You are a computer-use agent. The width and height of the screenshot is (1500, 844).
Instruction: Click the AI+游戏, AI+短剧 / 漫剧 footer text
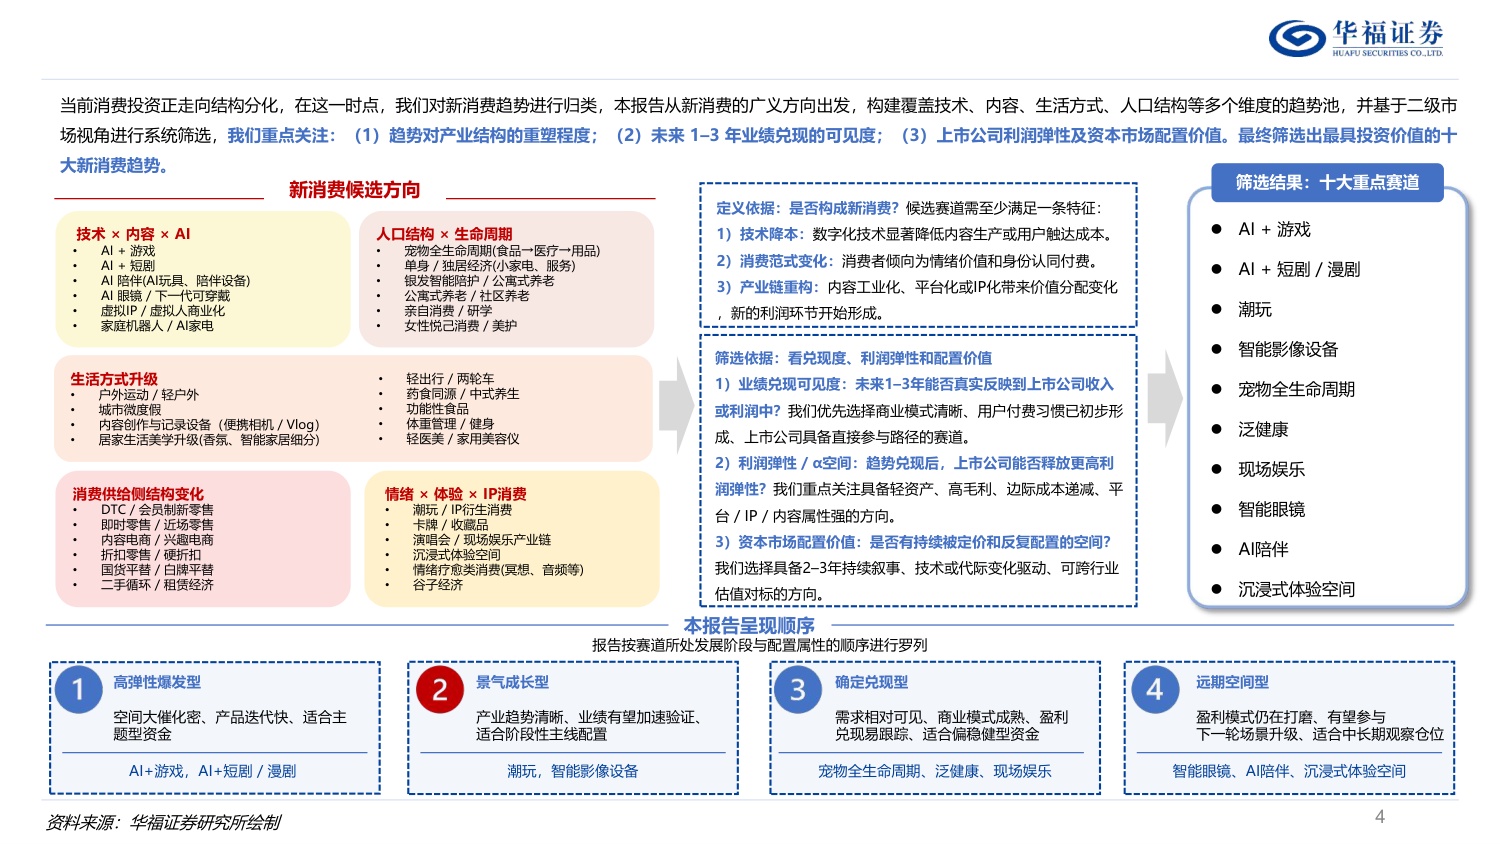212,771
